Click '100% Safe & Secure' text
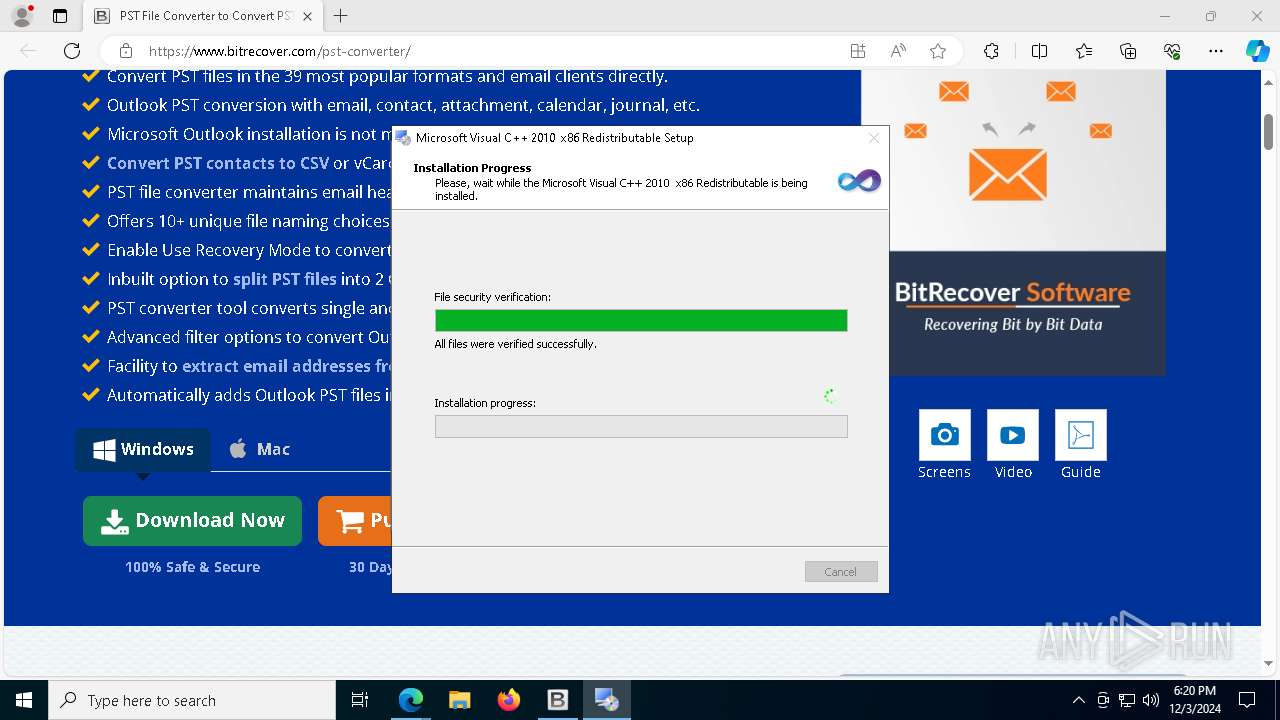This screenshot has width=1280, height=720. pos(192,567)
